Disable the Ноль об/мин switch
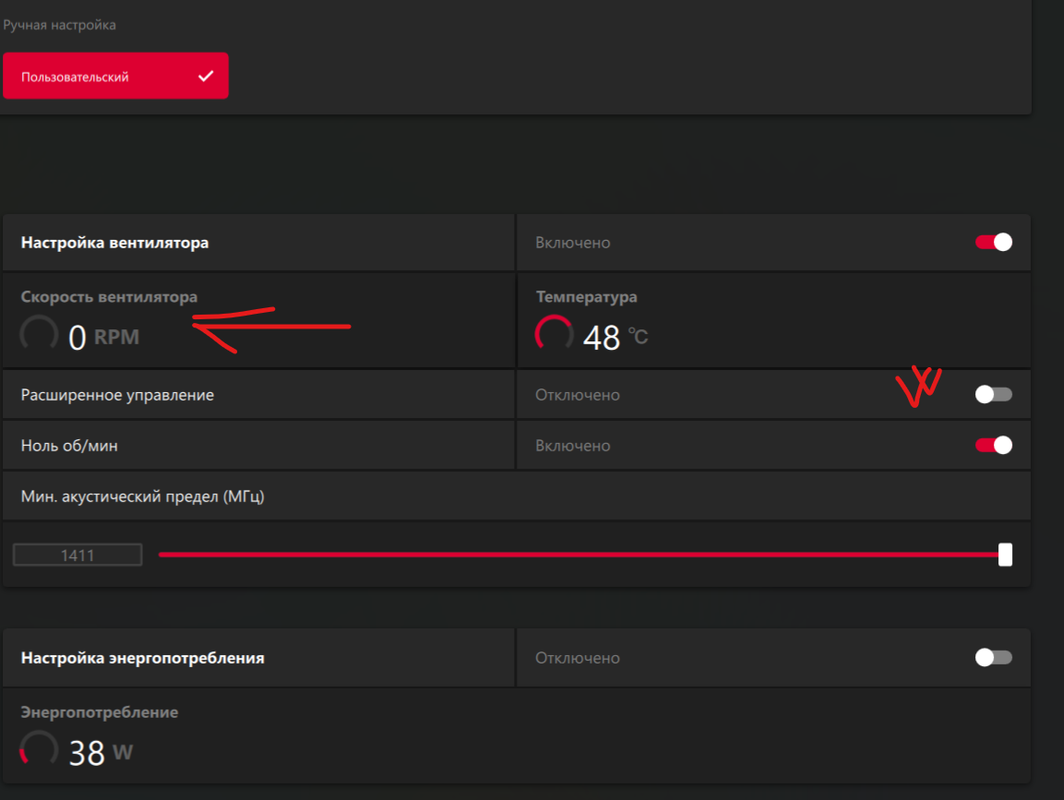 993,445
